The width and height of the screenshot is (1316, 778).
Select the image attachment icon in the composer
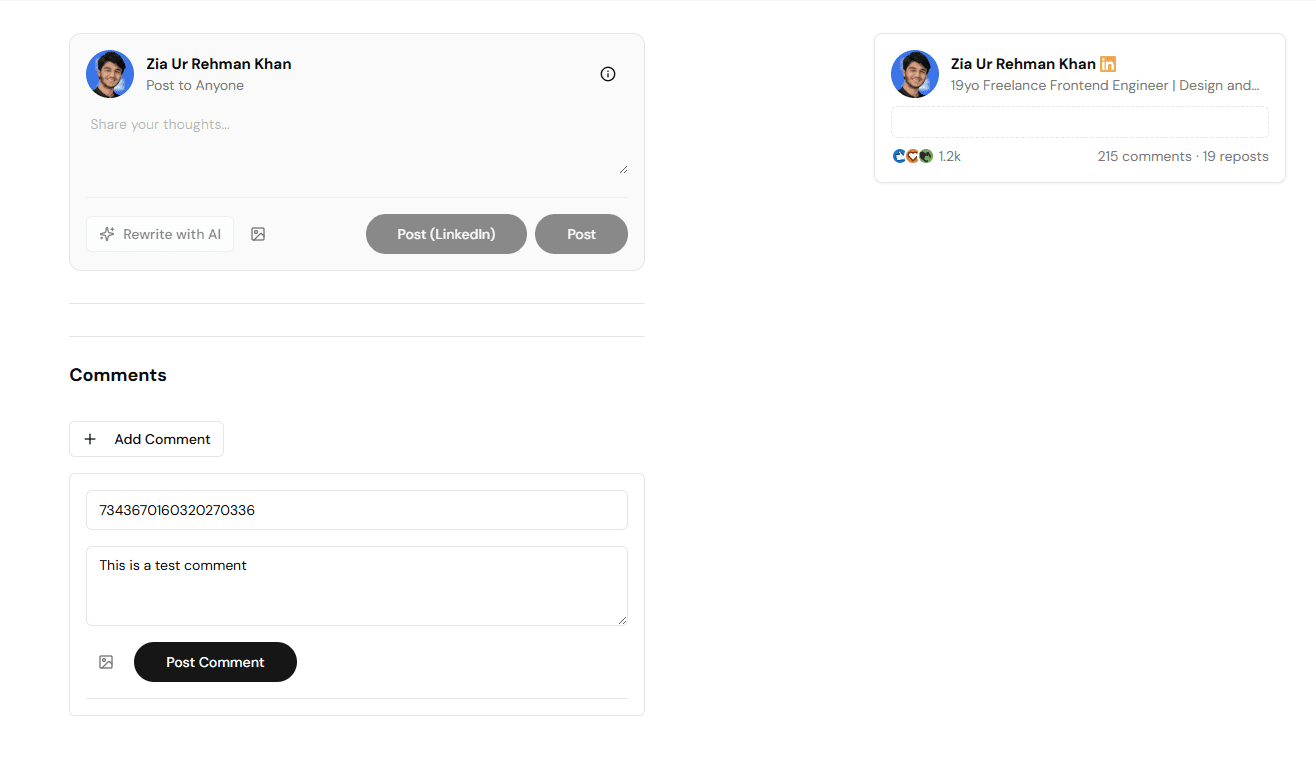click(258, 233)
